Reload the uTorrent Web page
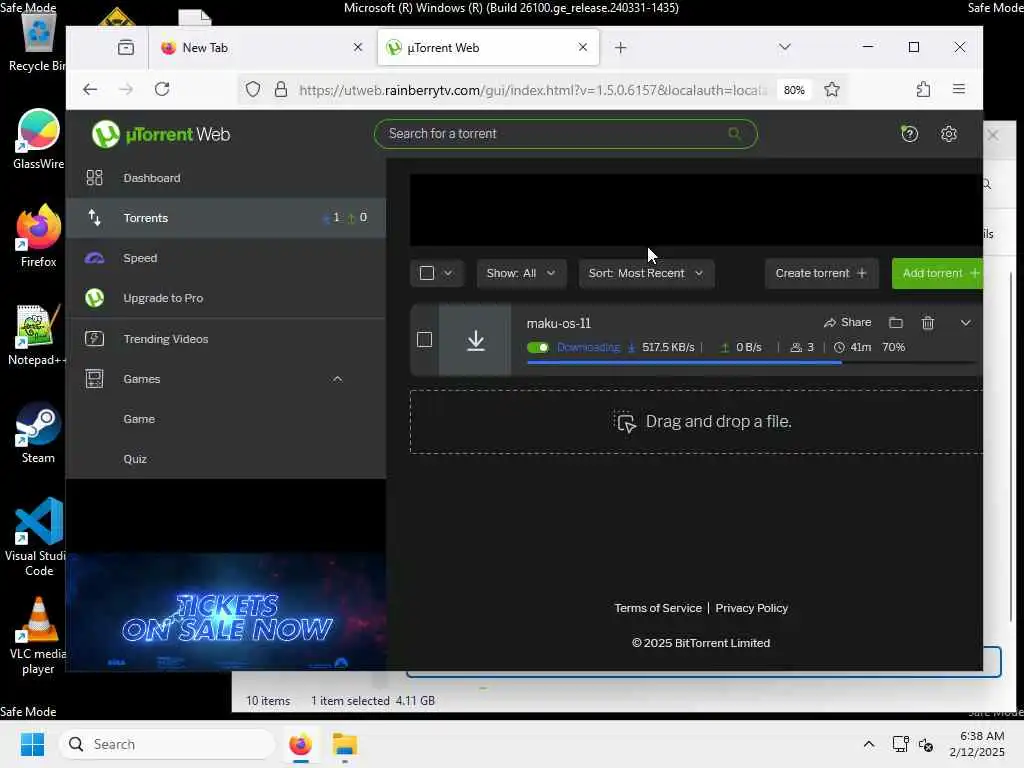The image size is (1024, 768). click(162, 89)
